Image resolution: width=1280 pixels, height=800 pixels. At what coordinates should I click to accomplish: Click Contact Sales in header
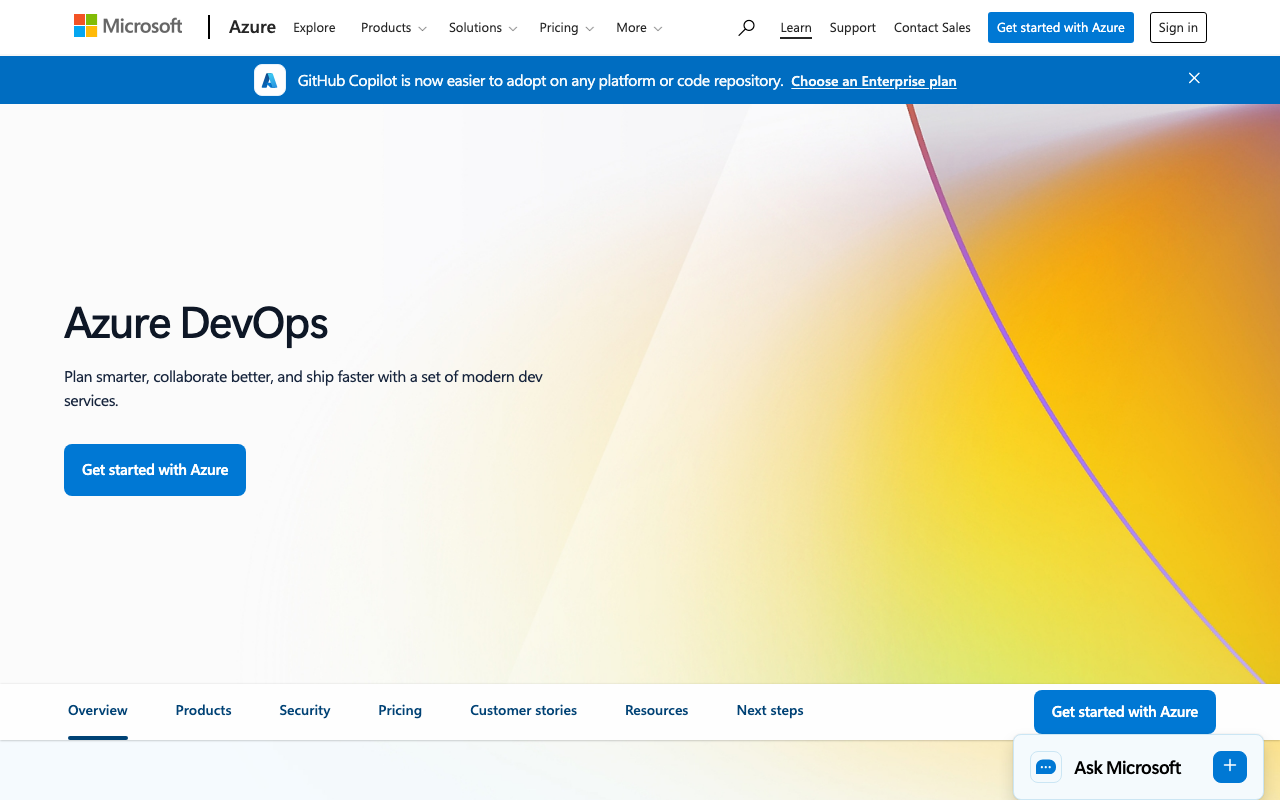click(x=932, y=28)
